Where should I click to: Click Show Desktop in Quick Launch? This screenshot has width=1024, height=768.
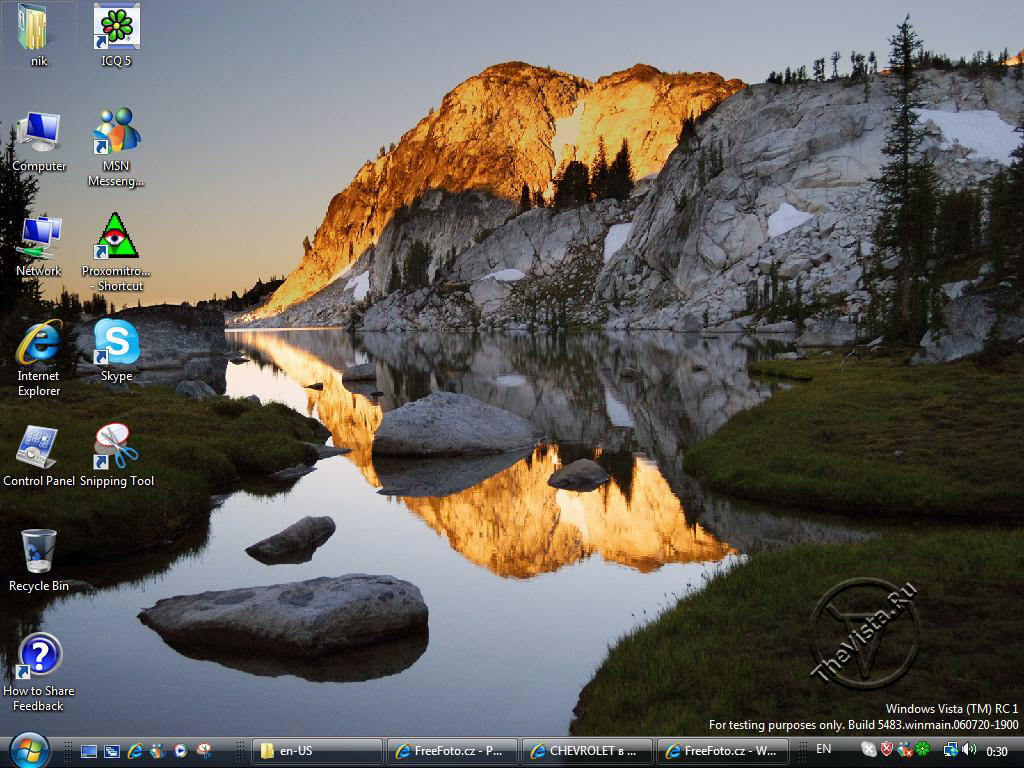tap(89, 752)
